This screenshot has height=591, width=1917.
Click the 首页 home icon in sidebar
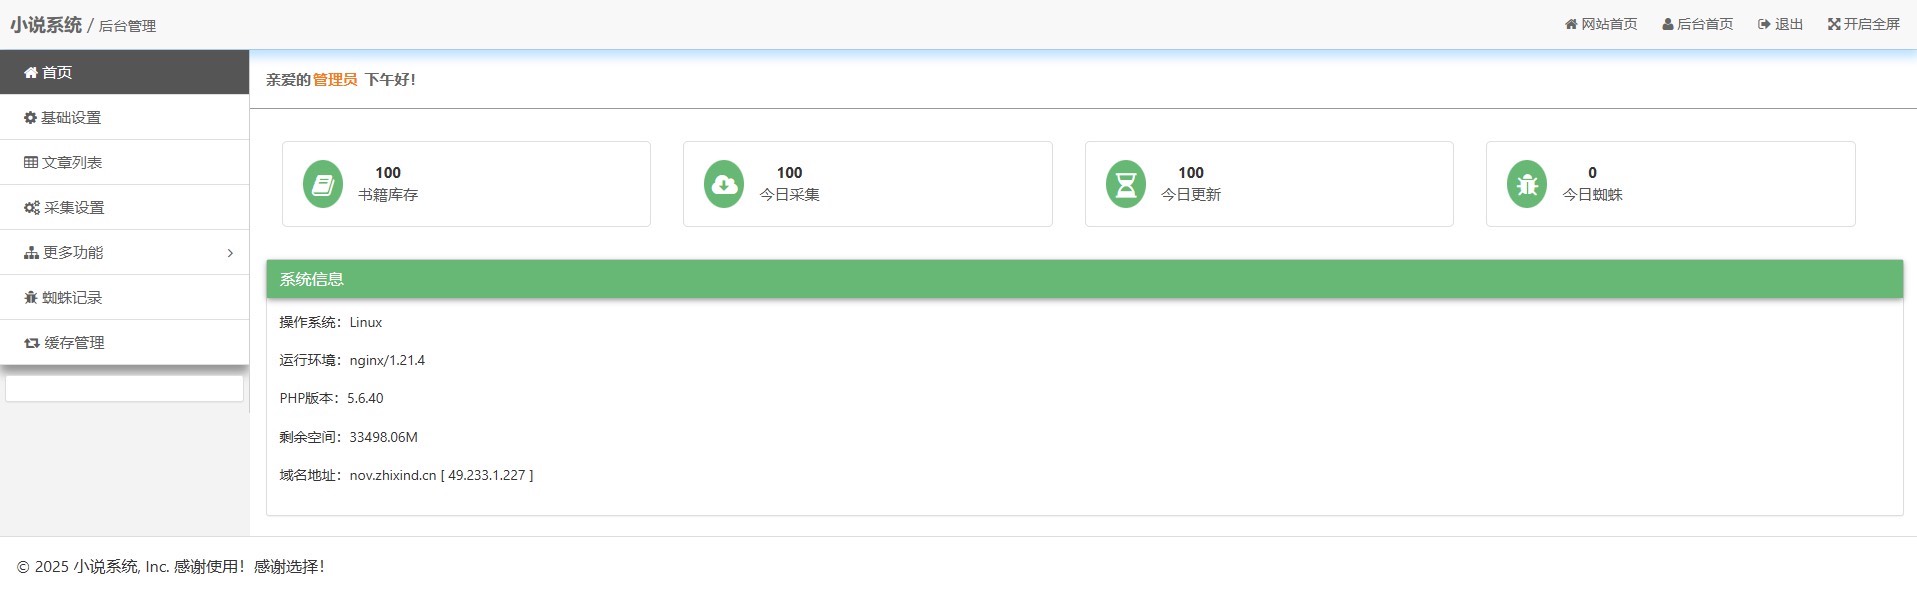(31, 73)
